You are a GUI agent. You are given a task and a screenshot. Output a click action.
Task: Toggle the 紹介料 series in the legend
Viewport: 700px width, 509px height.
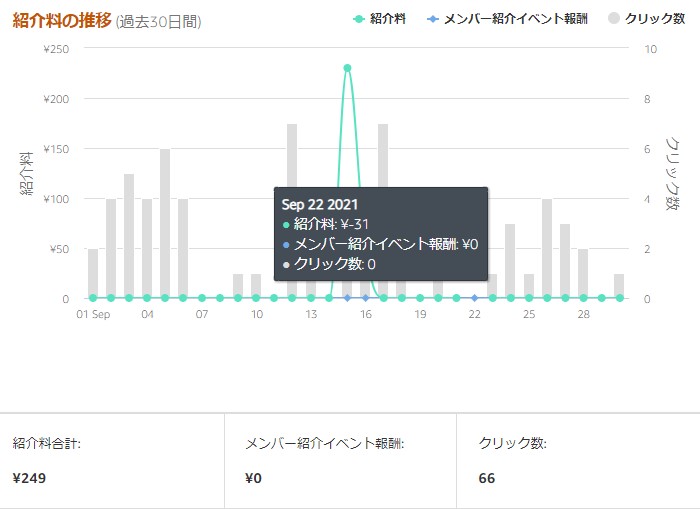tap(379, 19)
